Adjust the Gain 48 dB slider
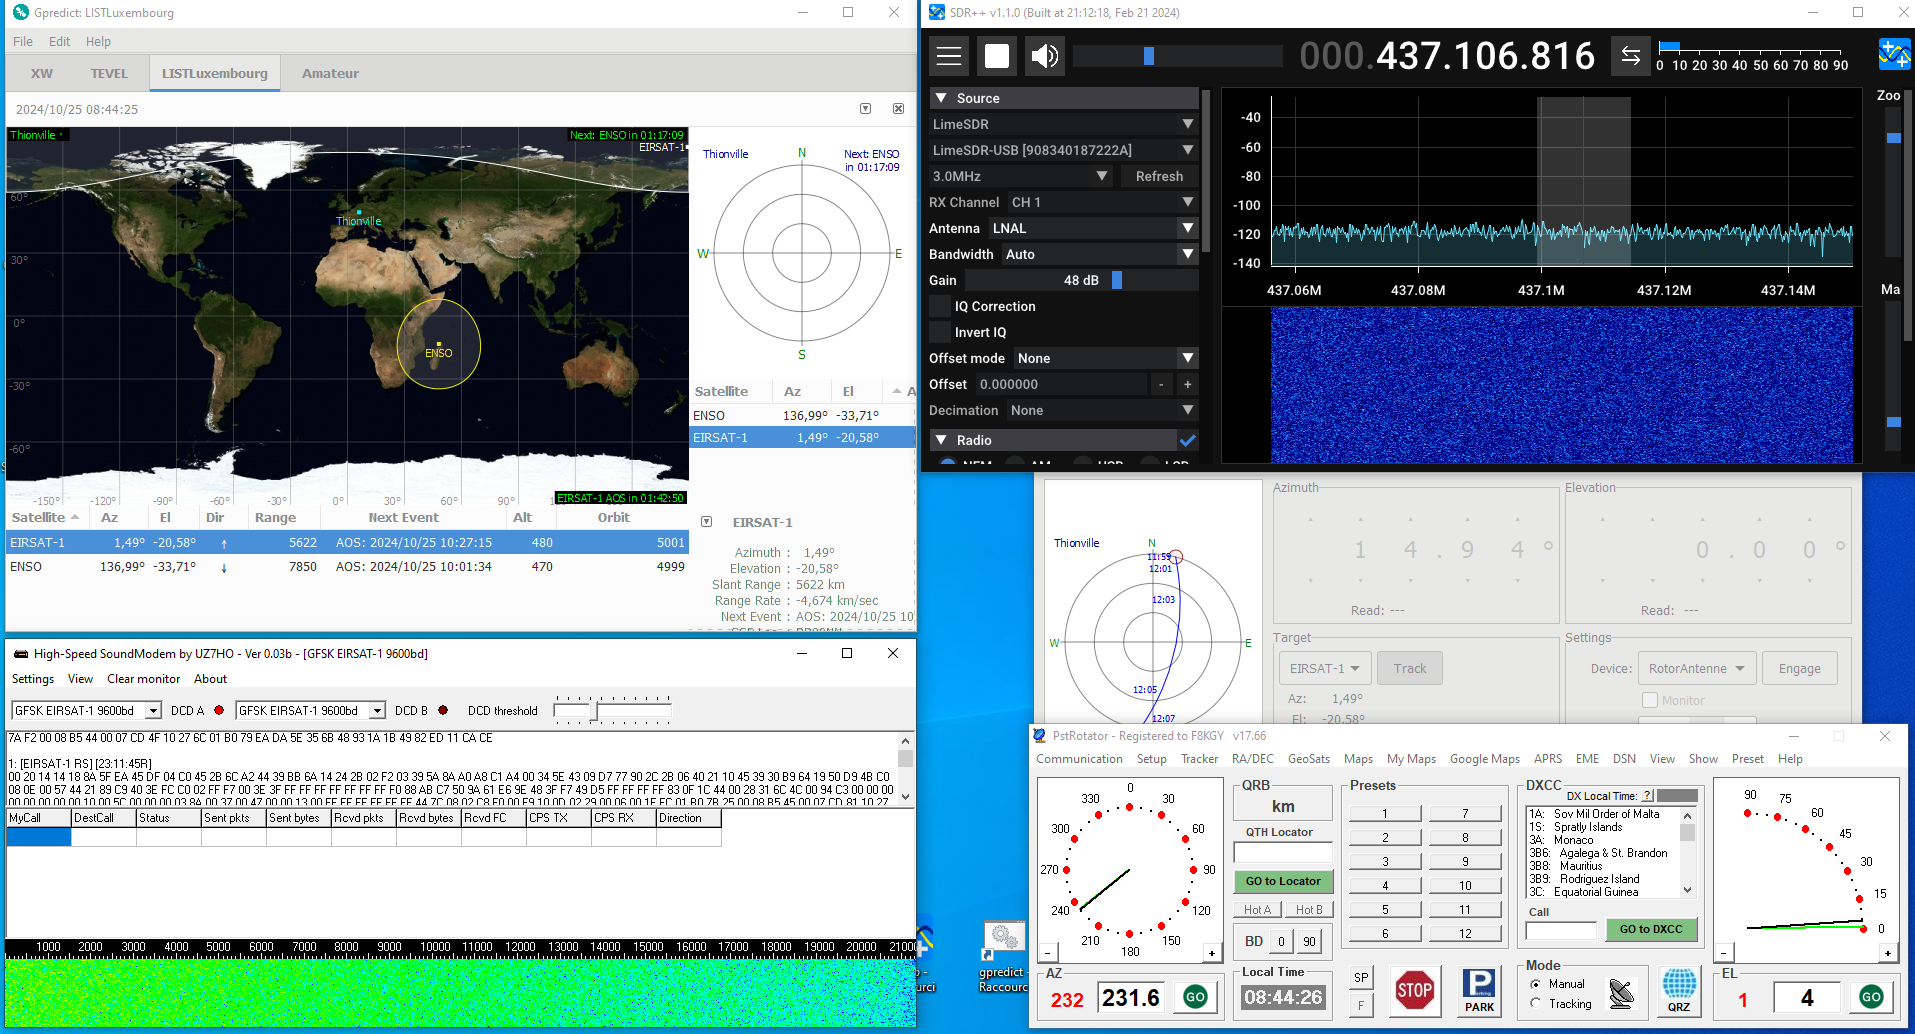This screenshot has width=1915, height=1034. [x=1081, y=280]
